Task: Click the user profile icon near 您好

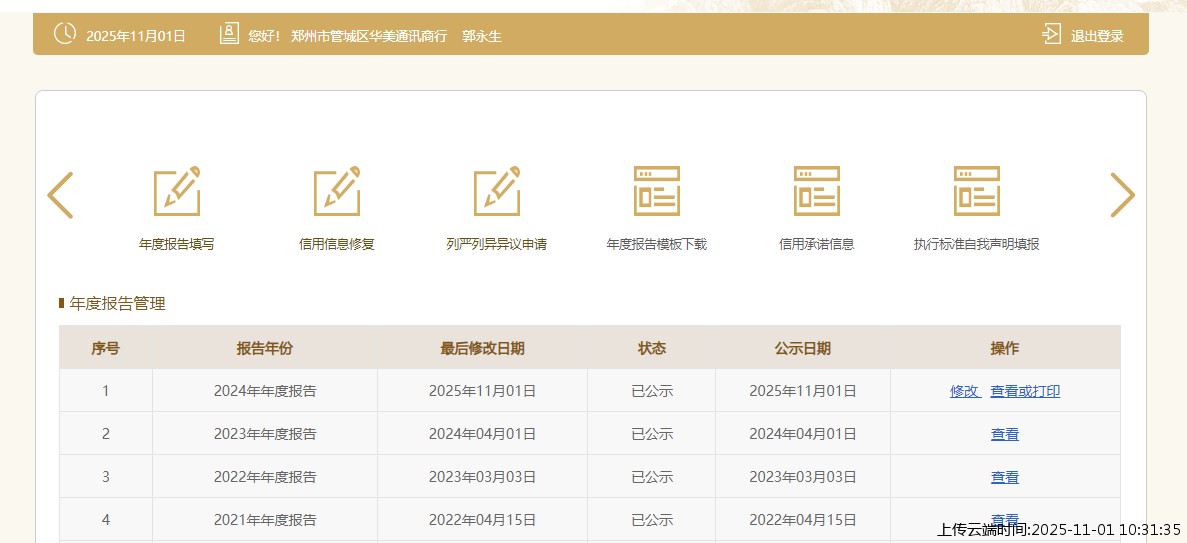Action: click(229, 35)
